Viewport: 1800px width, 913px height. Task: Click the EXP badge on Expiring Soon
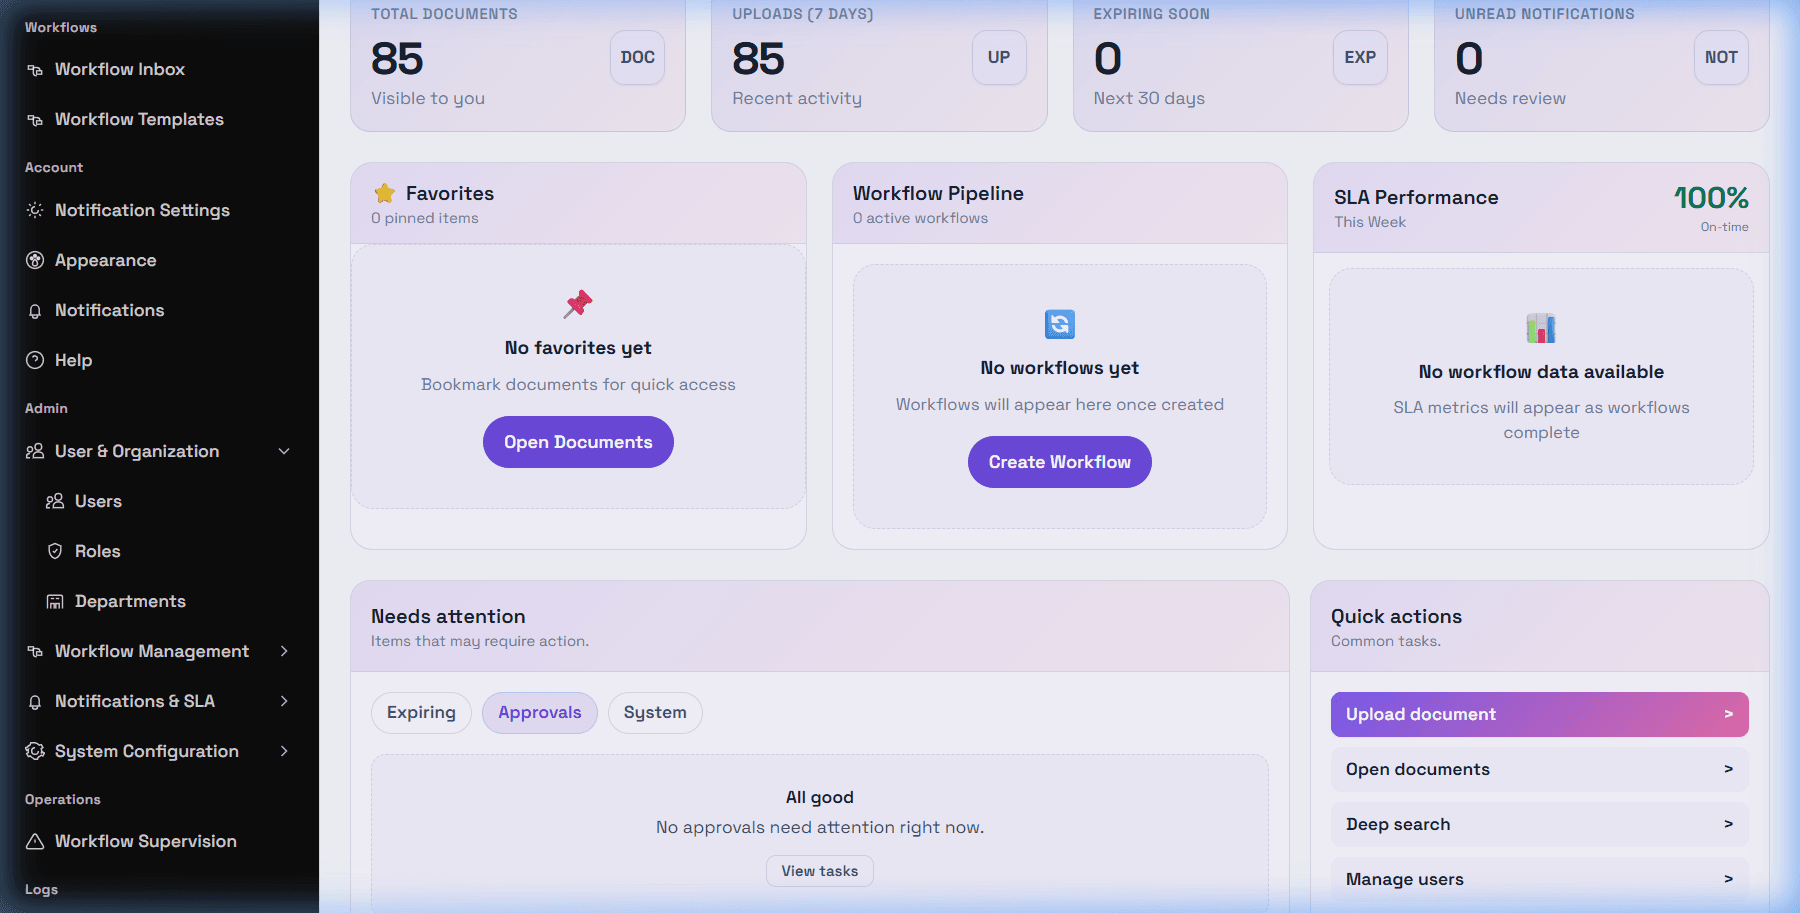[1360, 57]
